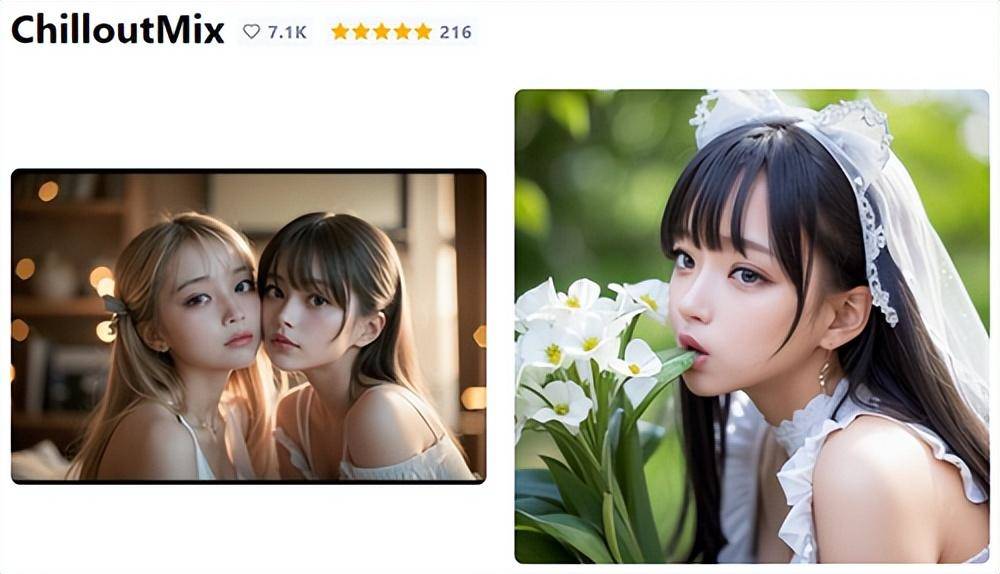Open the girl-with-flowers portrait preview image

(752, 326)
